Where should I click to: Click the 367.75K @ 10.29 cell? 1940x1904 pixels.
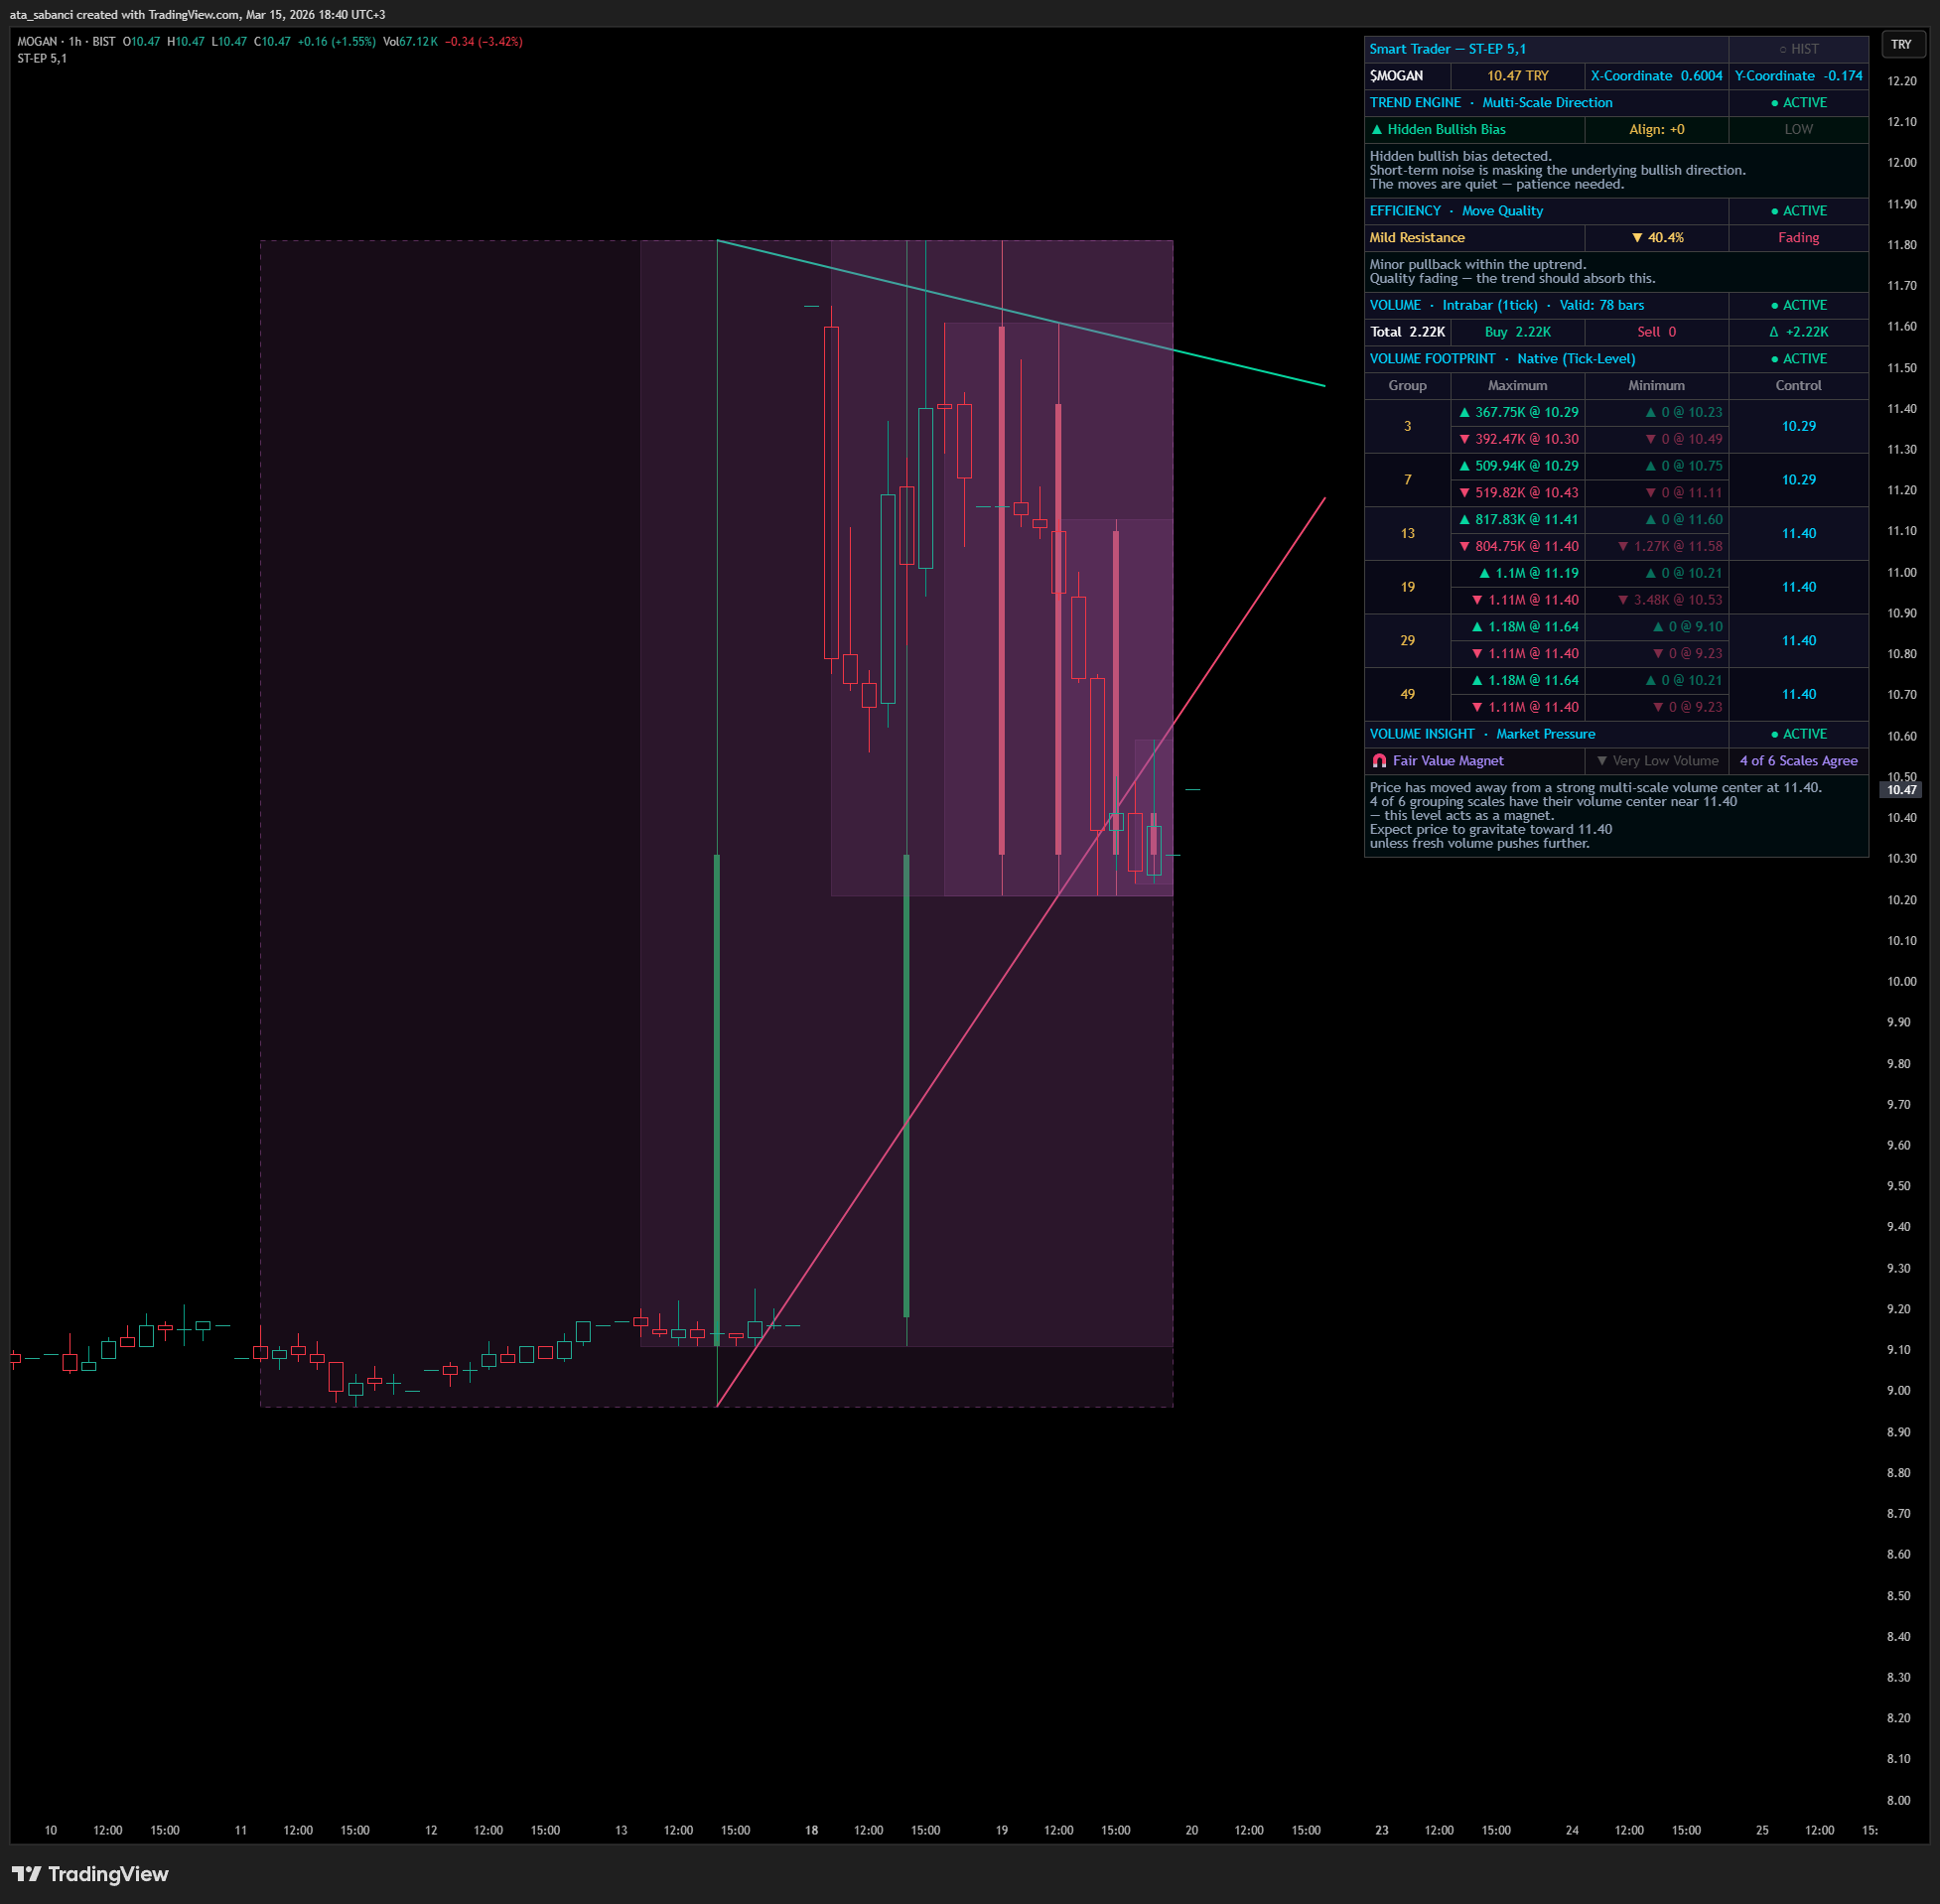coord(1519,413)
